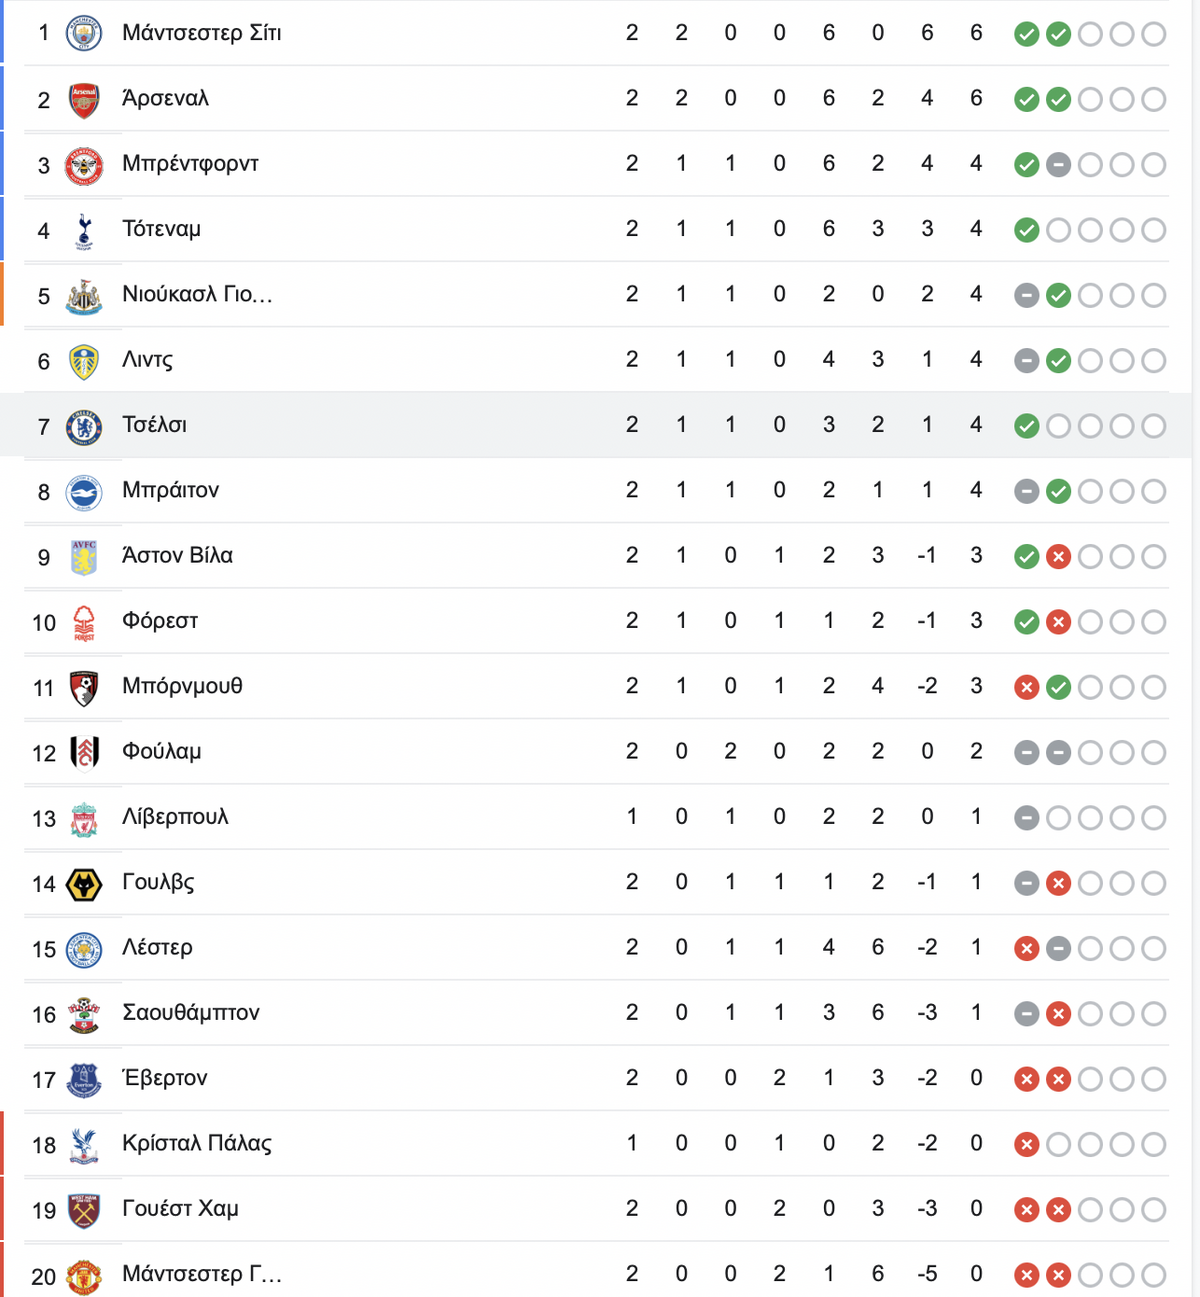Click the Crystal Palace eagle crest
Viewport: 1200px width, 1297px height.
[x=84, y=1145]
